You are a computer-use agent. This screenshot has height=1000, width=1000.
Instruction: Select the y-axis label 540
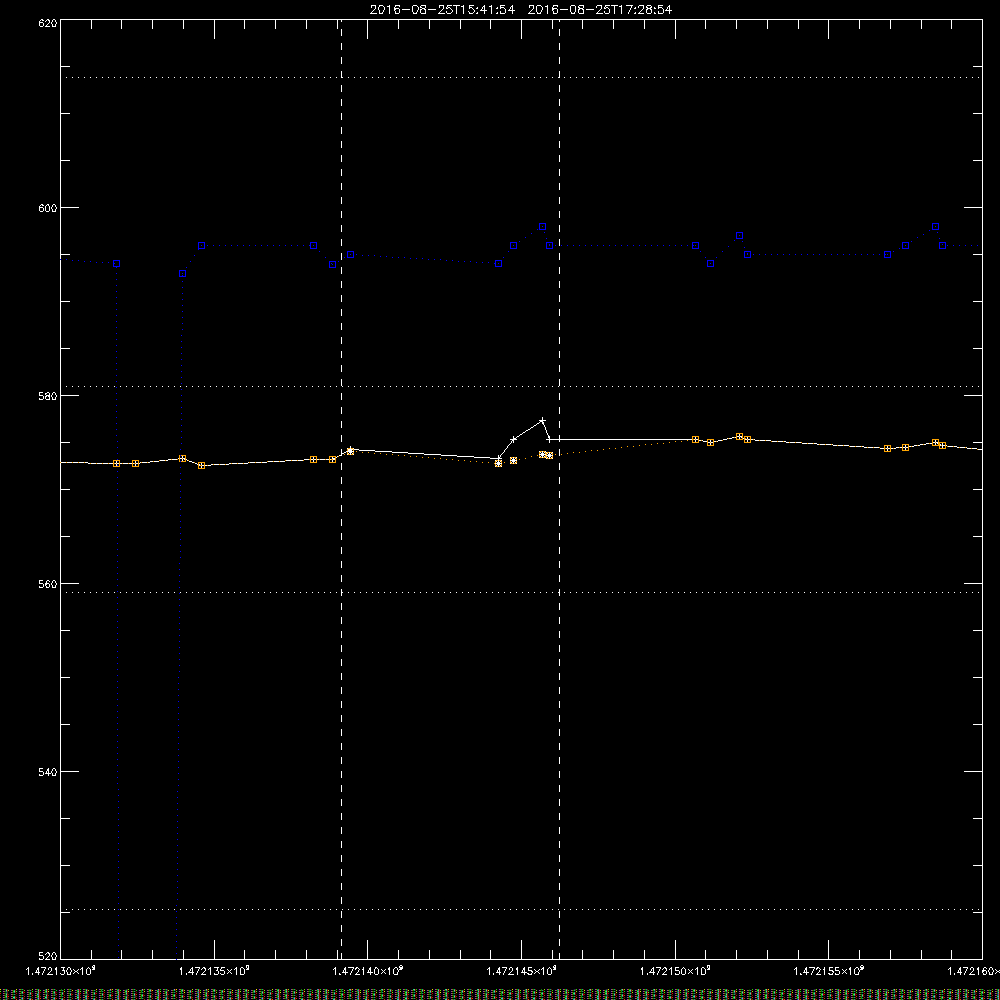(48, 772)
